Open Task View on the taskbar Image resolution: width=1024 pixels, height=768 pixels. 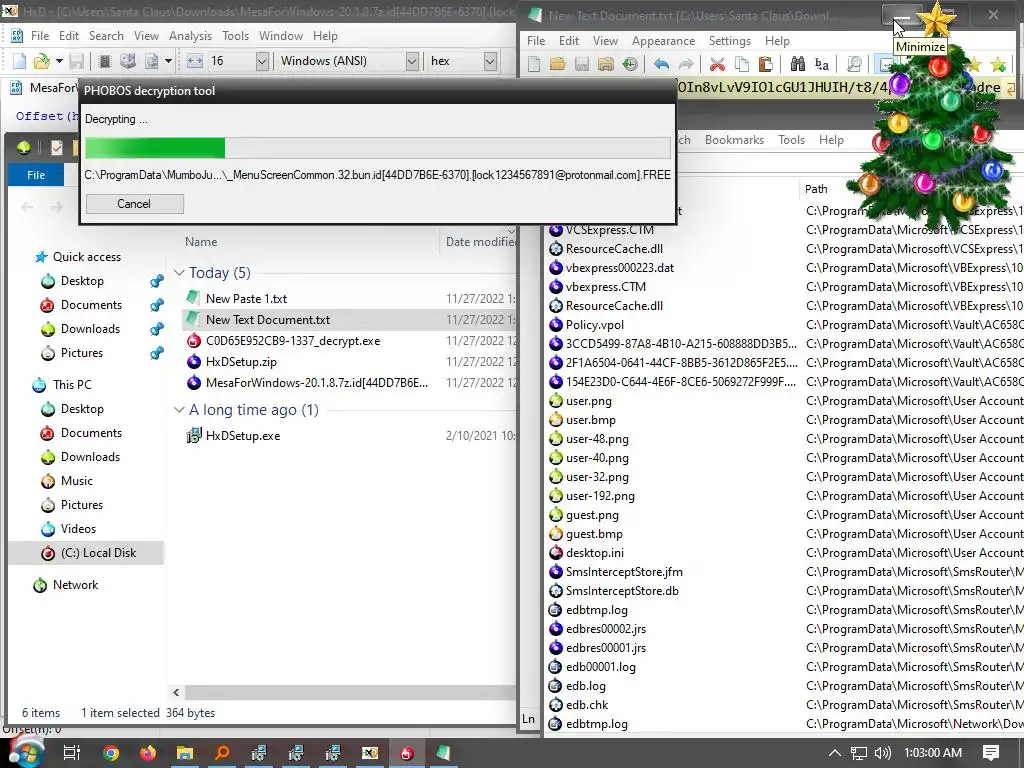click(72, 753)
